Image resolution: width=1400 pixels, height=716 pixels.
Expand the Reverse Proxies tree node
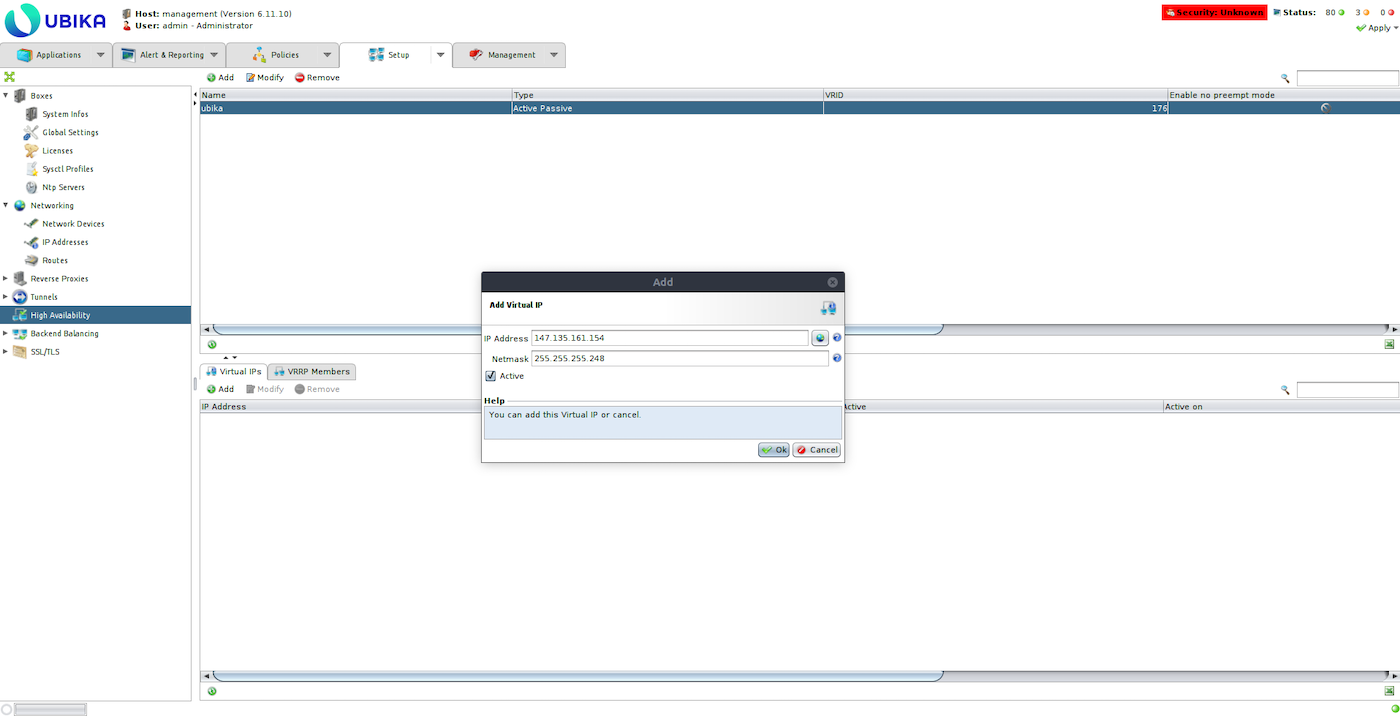[6, 279]
